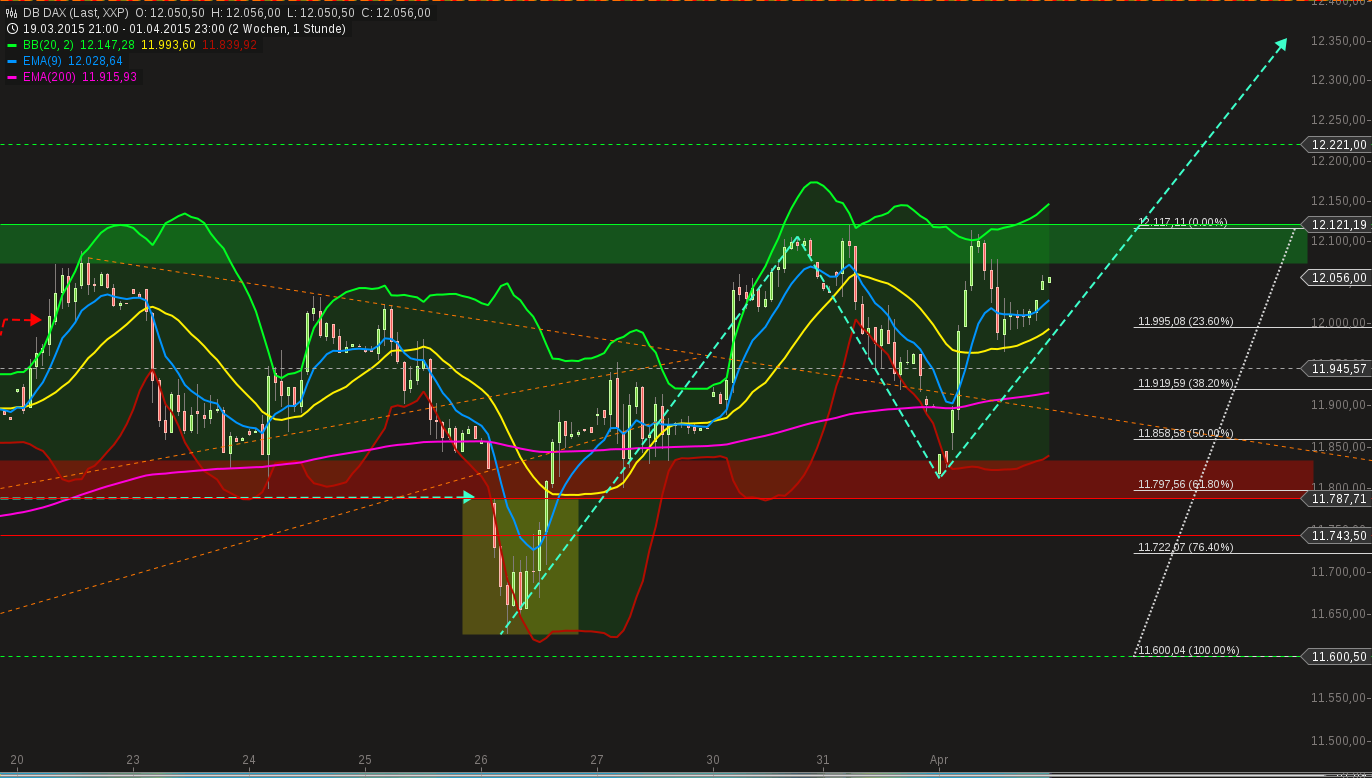Click the yellow highlighted zone rectangle

coord(520,565)
